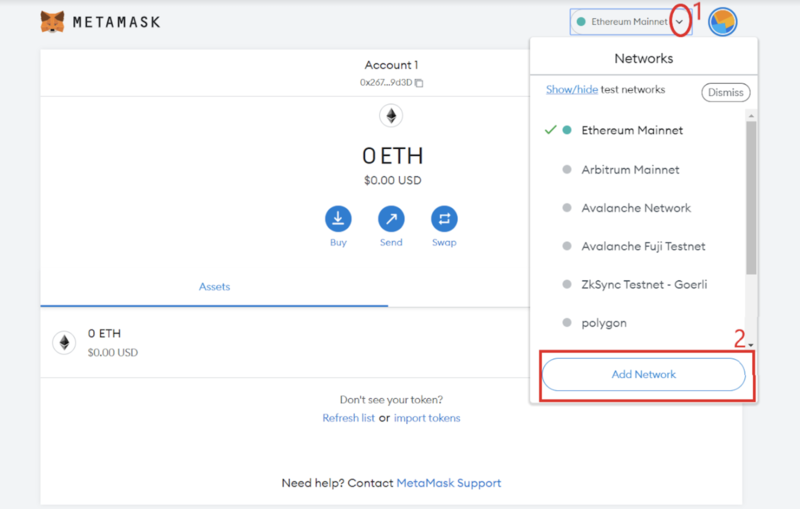The width and height of the screenshot is (800, 509).
Task: Click the import tokens link
Action: click(427, 418)
